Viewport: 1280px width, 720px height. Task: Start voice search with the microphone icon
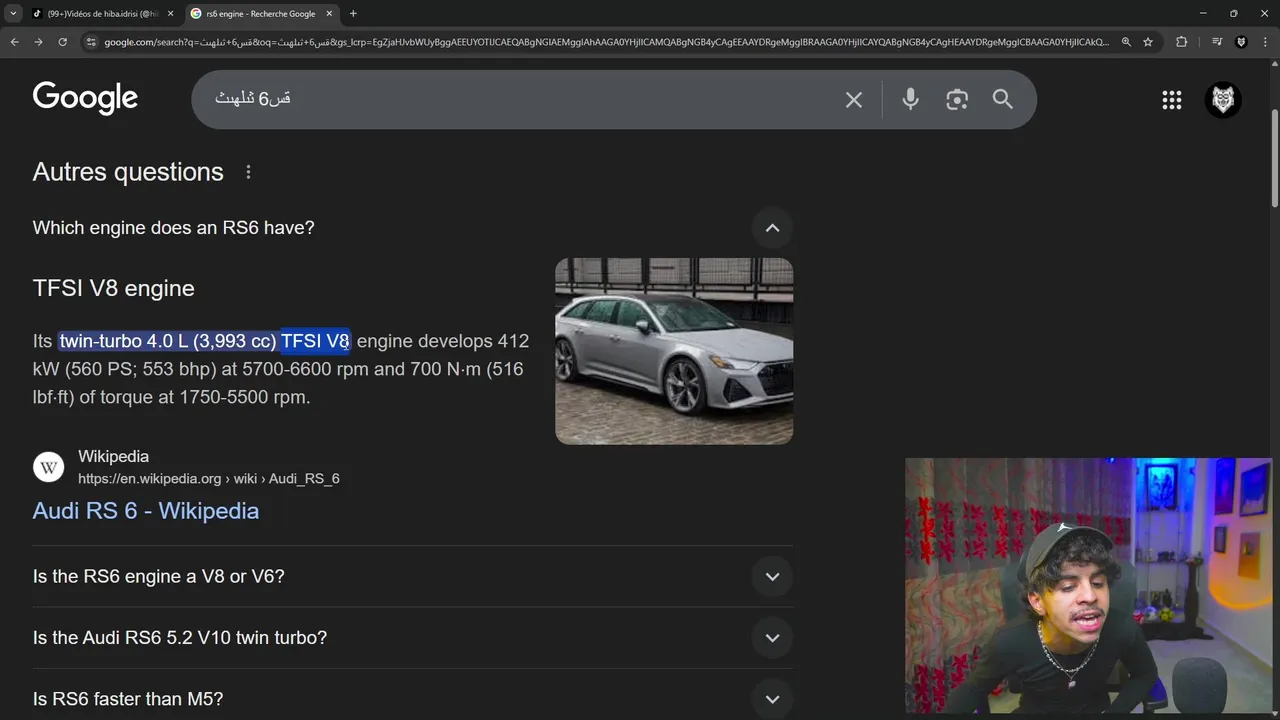coord(910,99)
